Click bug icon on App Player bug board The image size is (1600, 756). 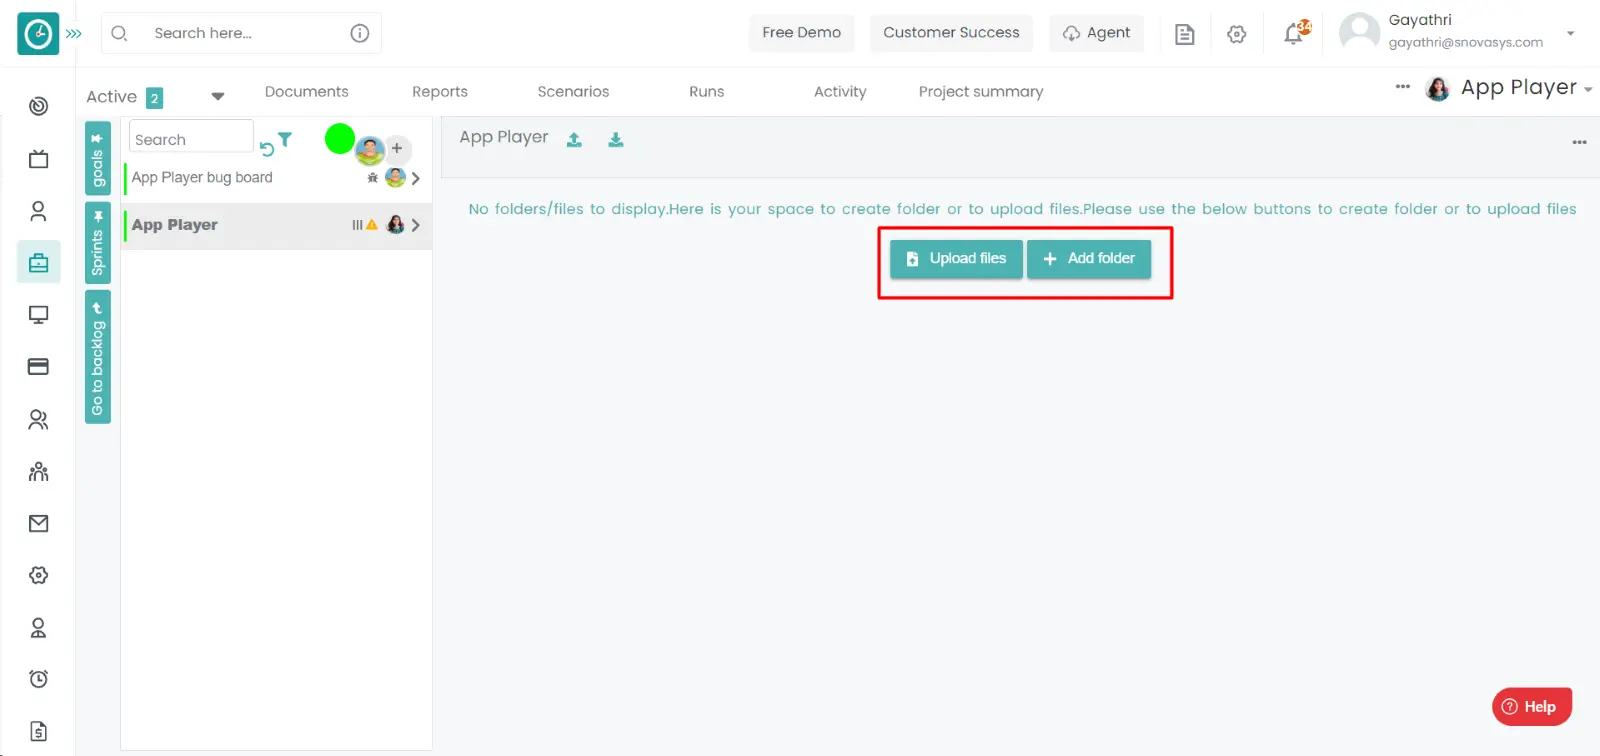point(372,178)
